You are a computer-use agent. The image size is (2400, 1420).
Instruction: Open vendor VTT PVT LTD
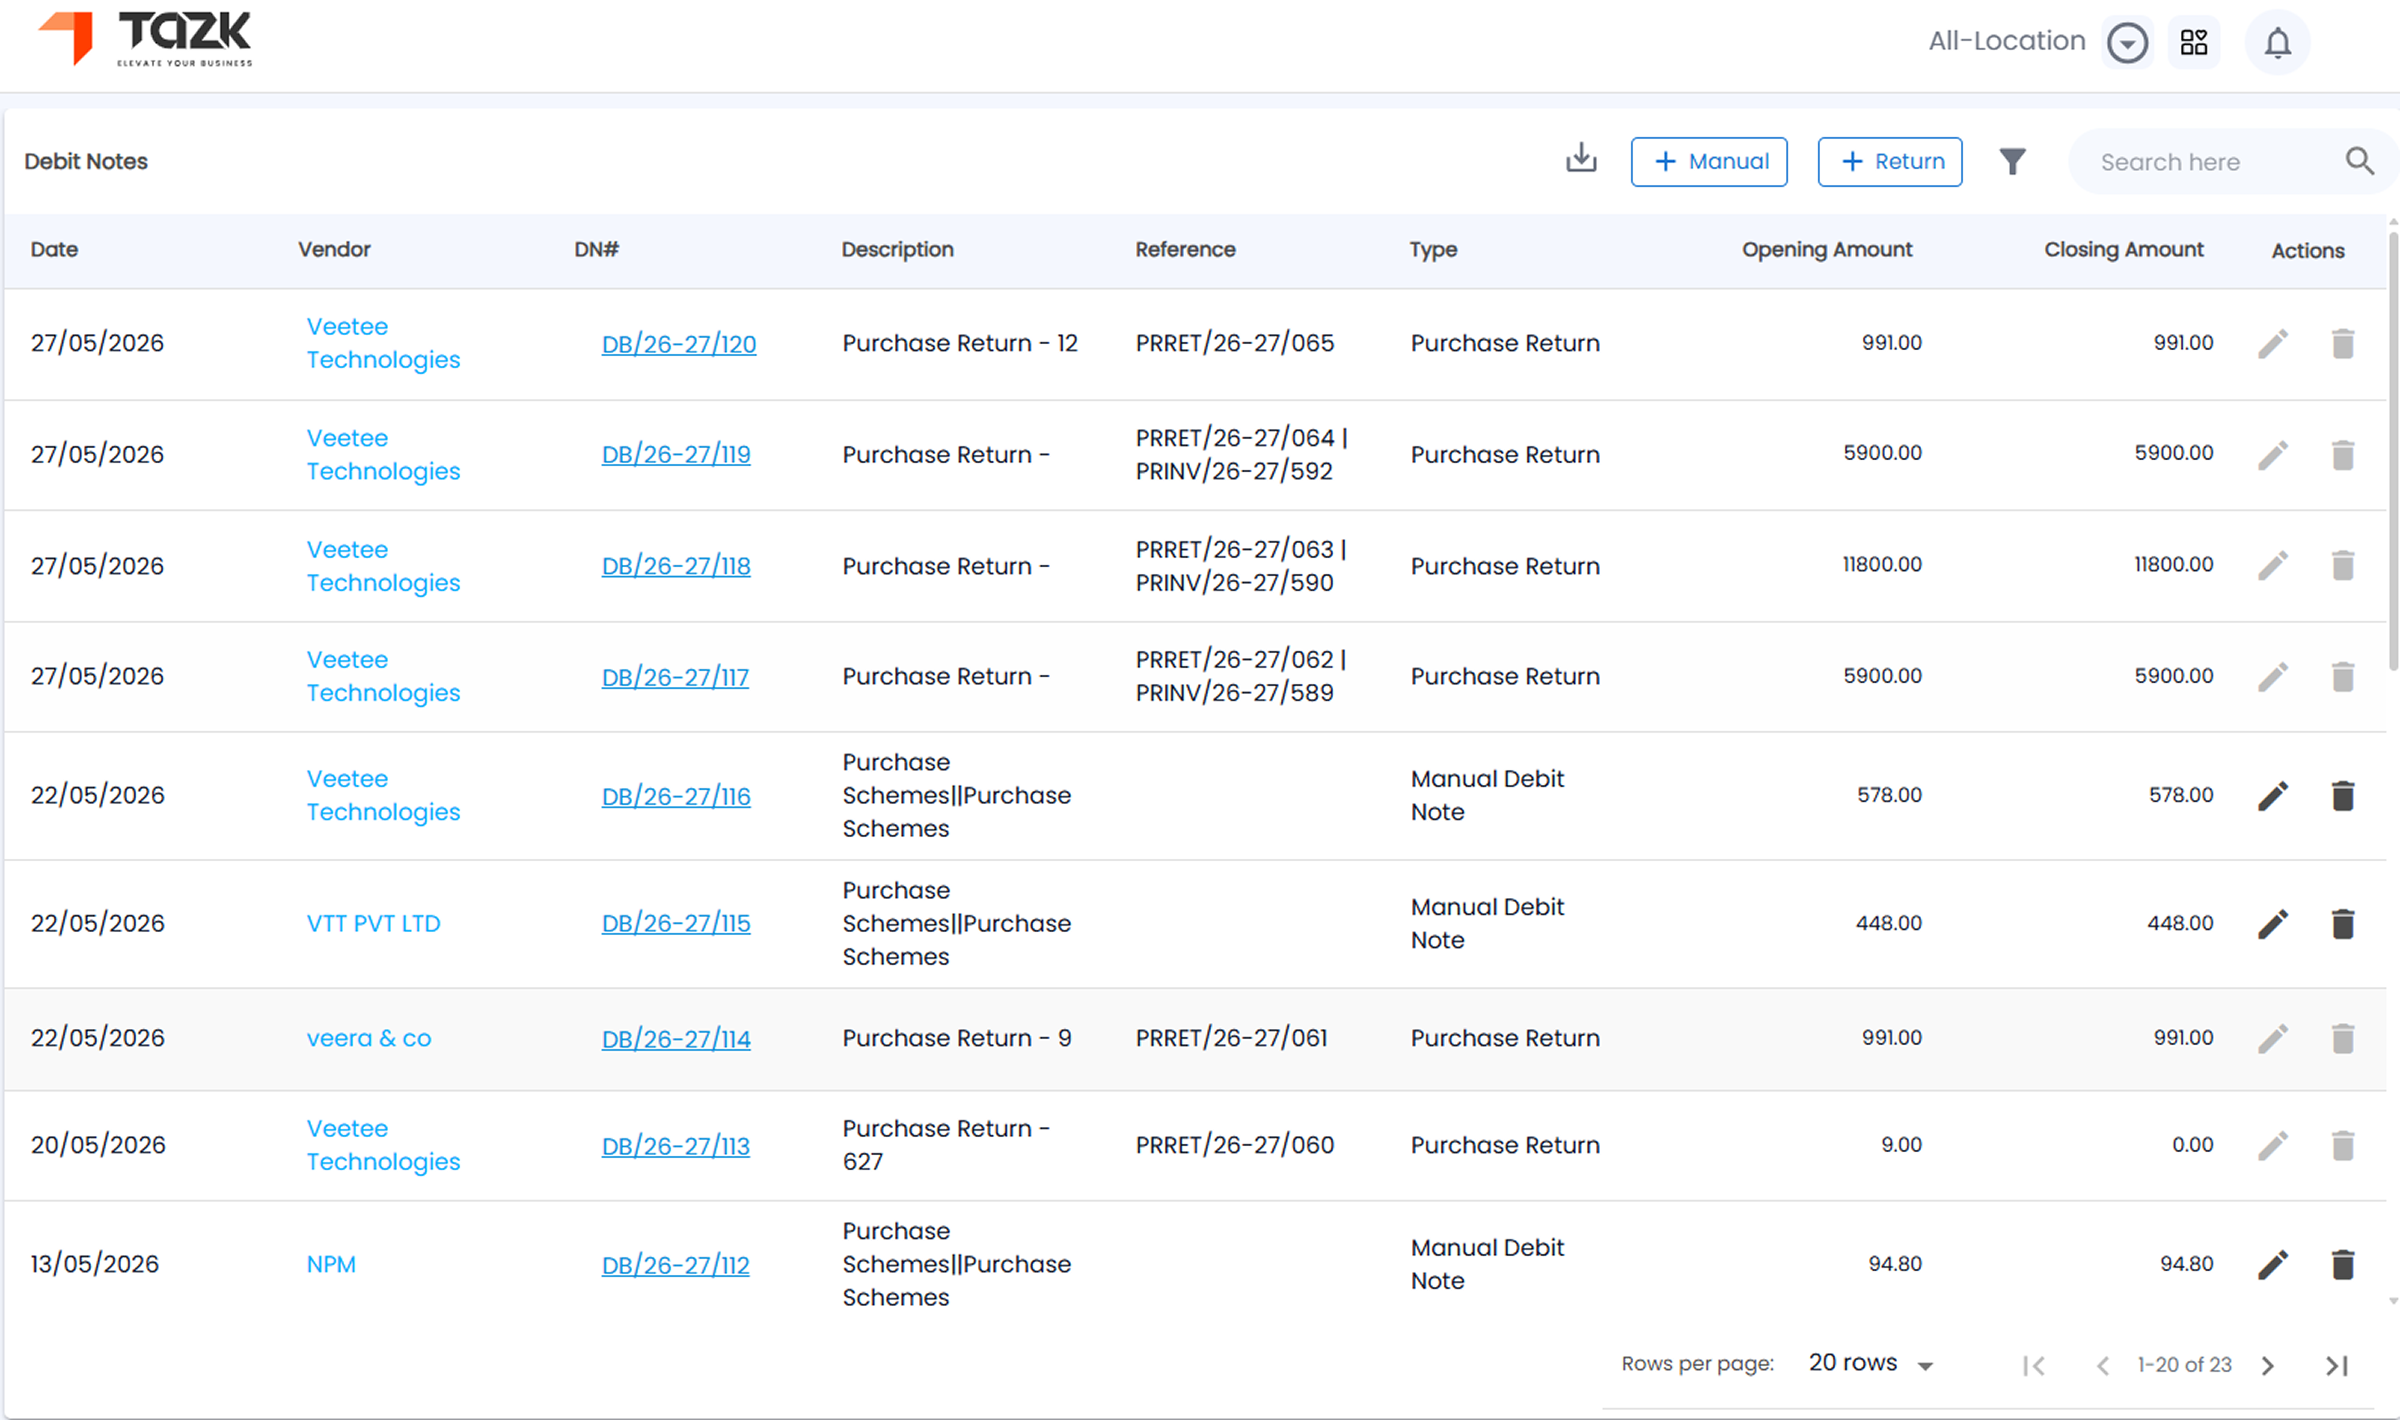coord(373,923)
